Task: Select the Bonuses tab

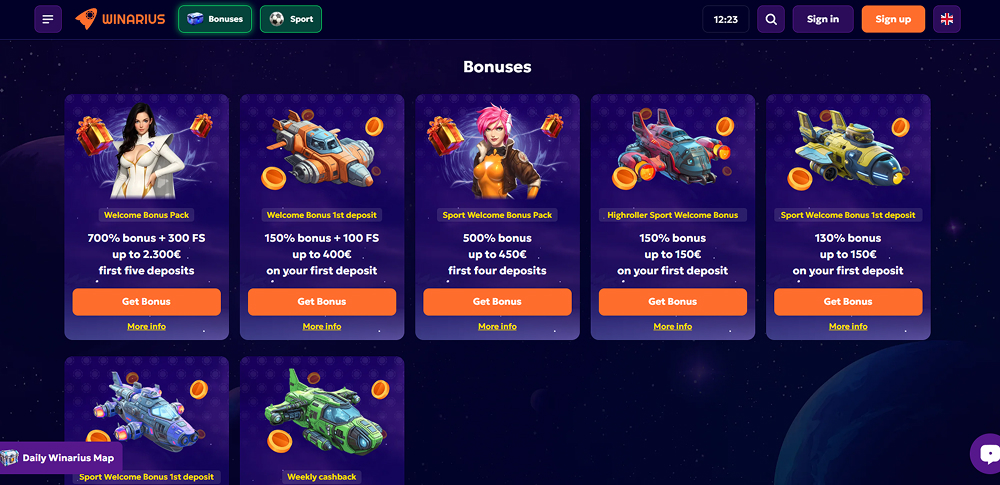Action: tap(215, 19)
